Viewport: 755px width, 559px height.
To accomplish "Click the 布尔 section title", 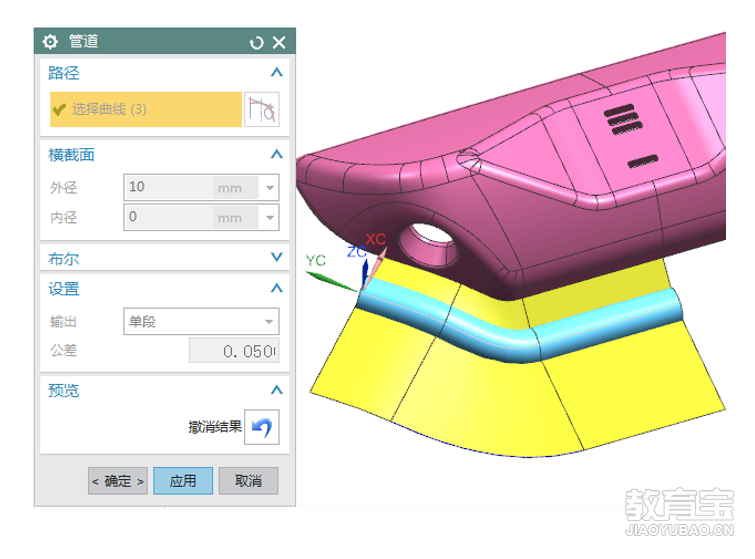I will coord(64,259).
